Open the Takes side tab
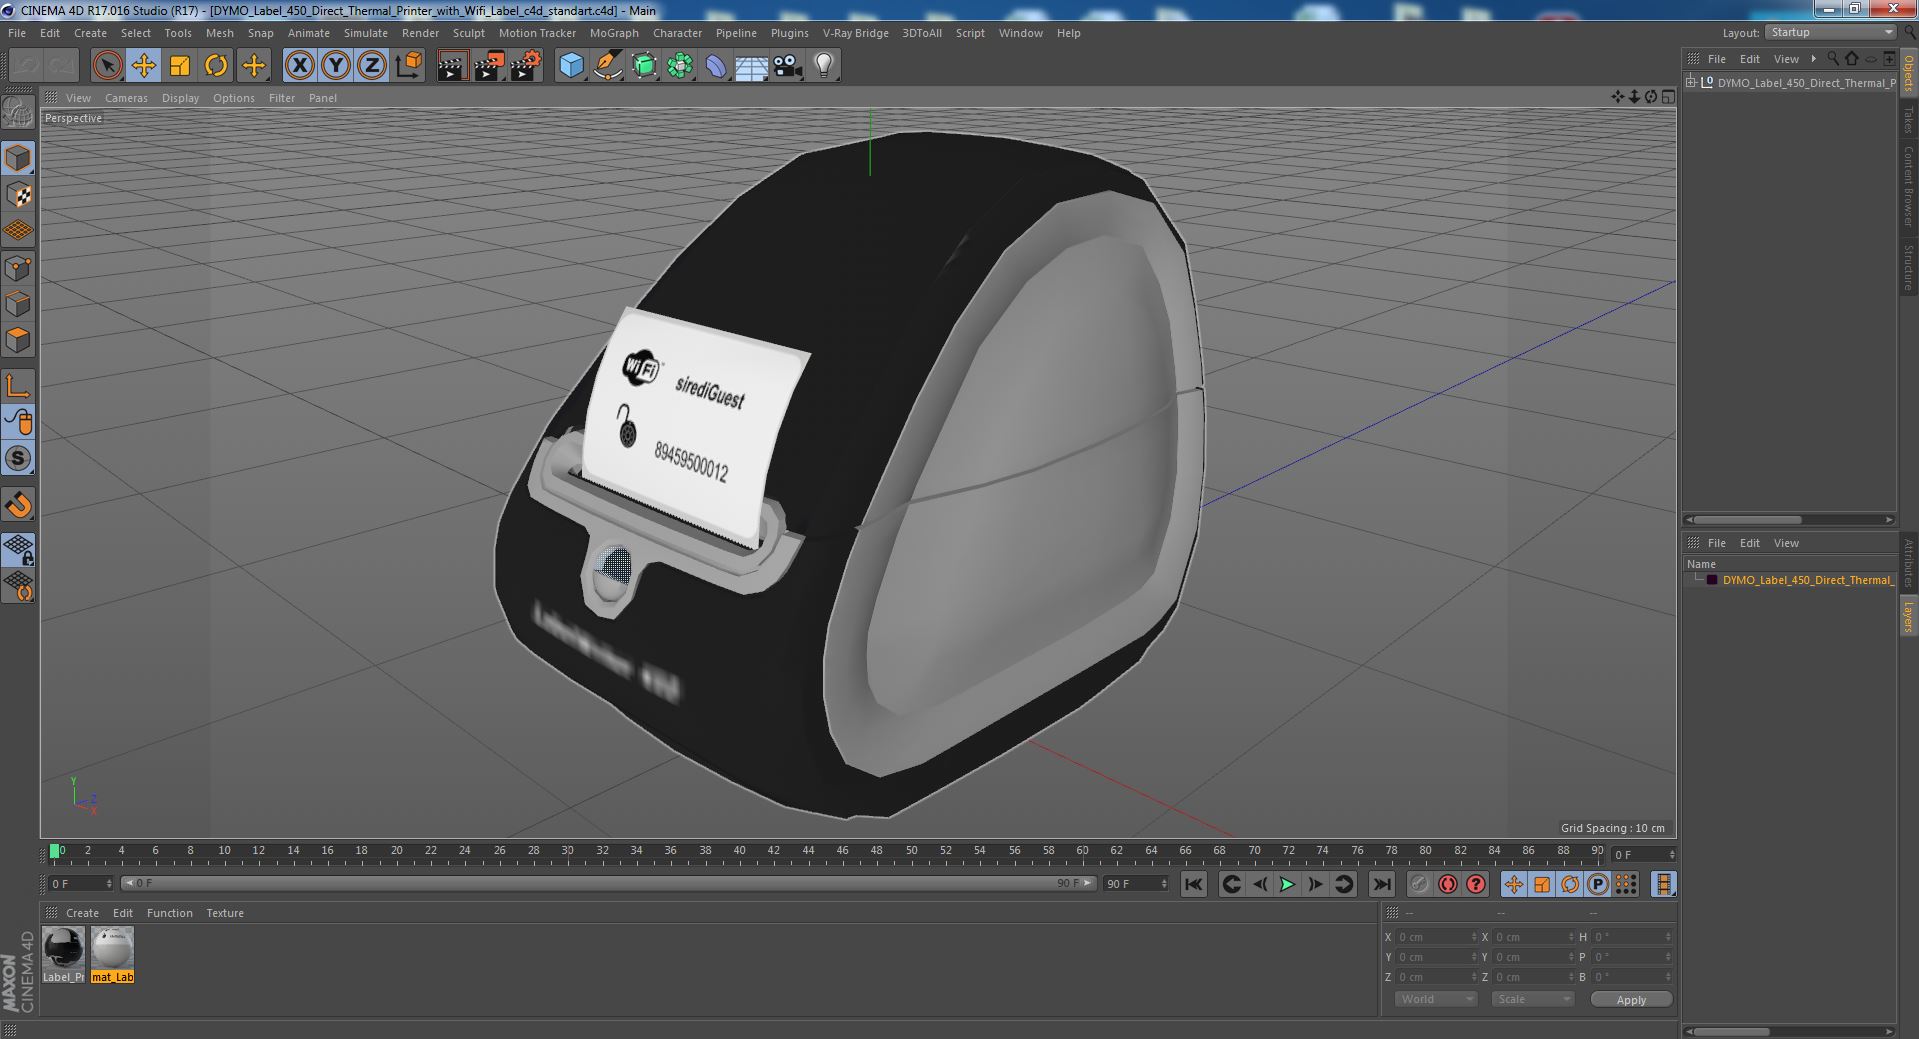 [1908, 120]
